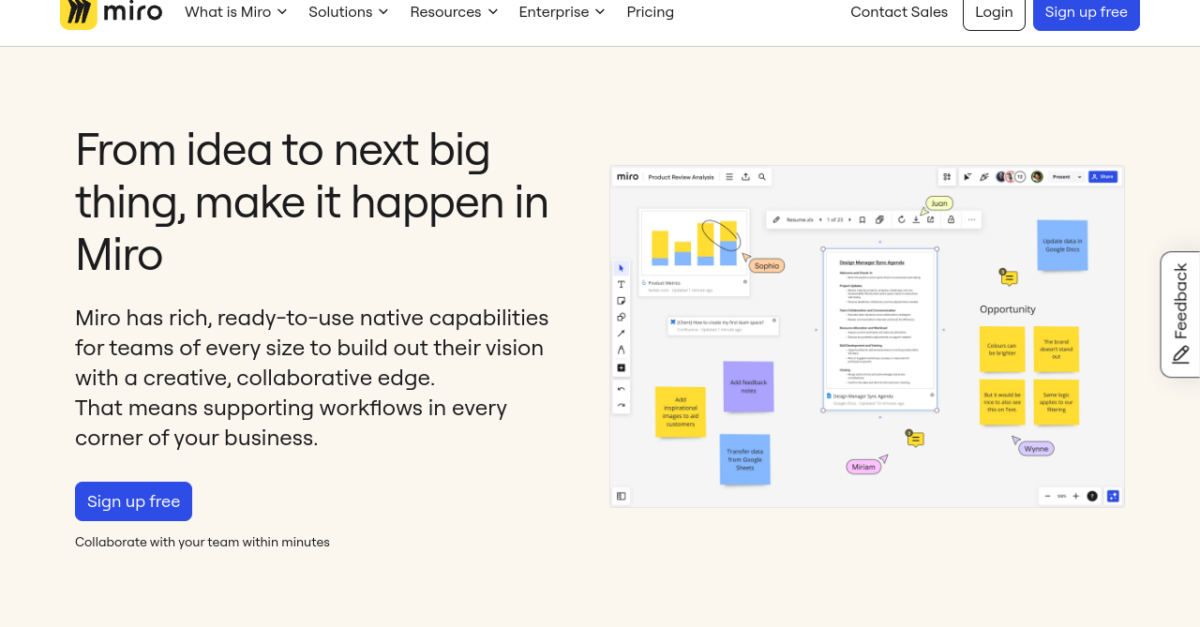Select Pricing in the navigation menu

pos(650,12)
